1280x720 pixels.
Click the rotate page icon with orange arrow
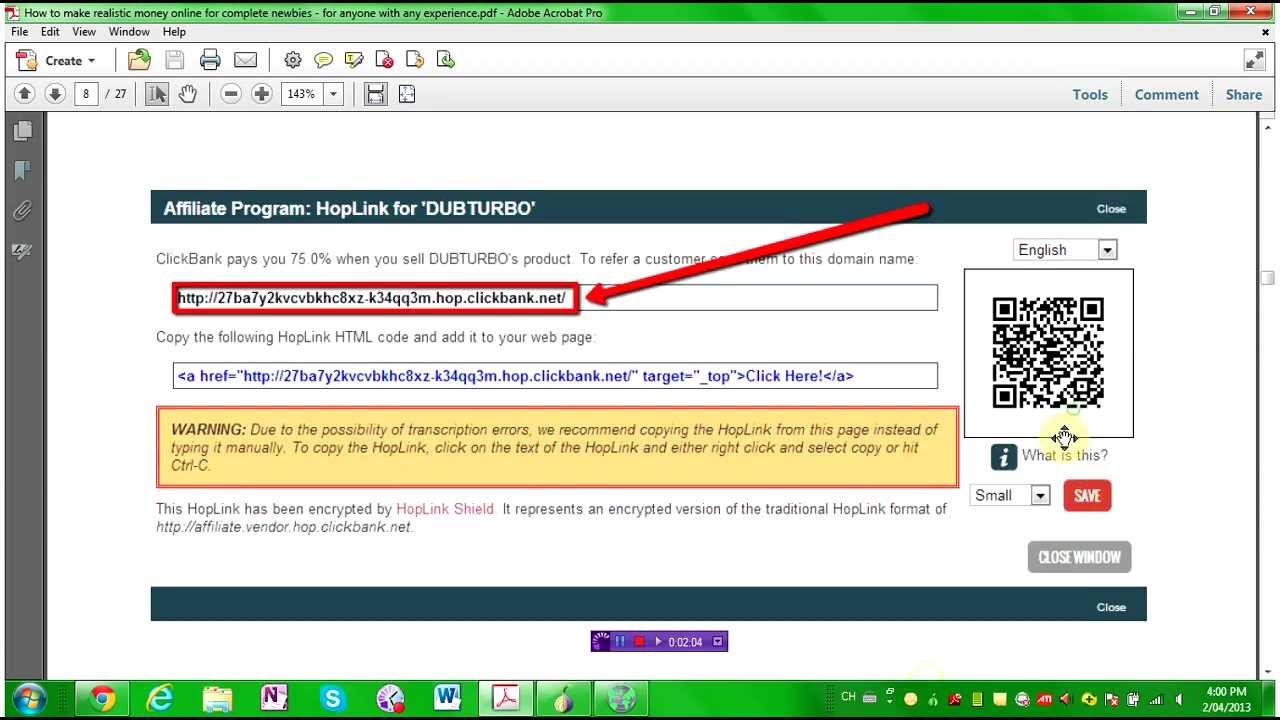coord(415,60)
